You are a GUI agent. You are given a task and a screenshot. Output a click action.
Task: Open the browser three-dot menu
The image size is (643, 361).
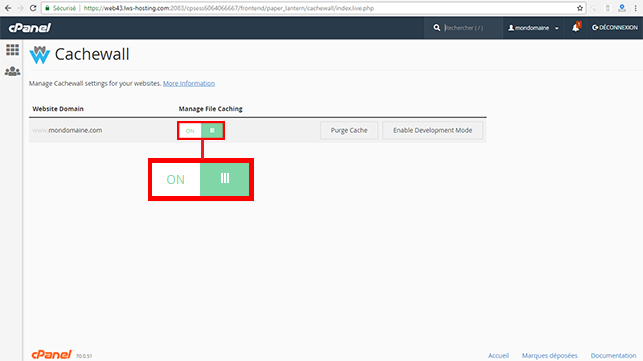click(x=636, y=8)
